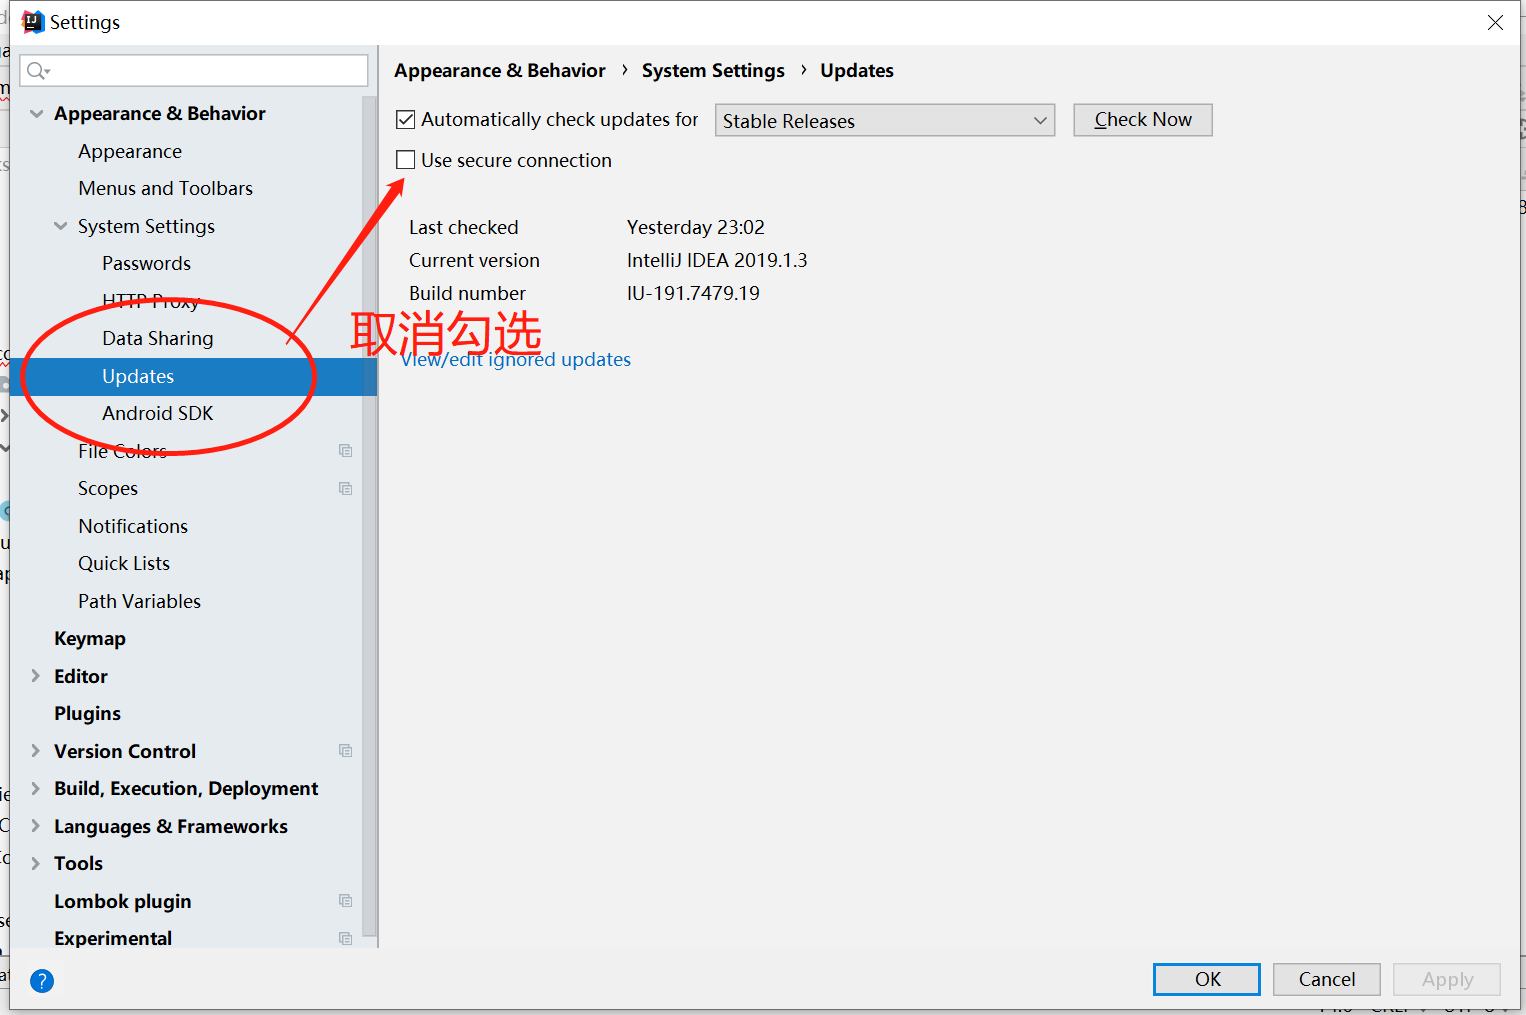Click inside the settings search field
The image size is (1526, 1015).
[194, 71]
